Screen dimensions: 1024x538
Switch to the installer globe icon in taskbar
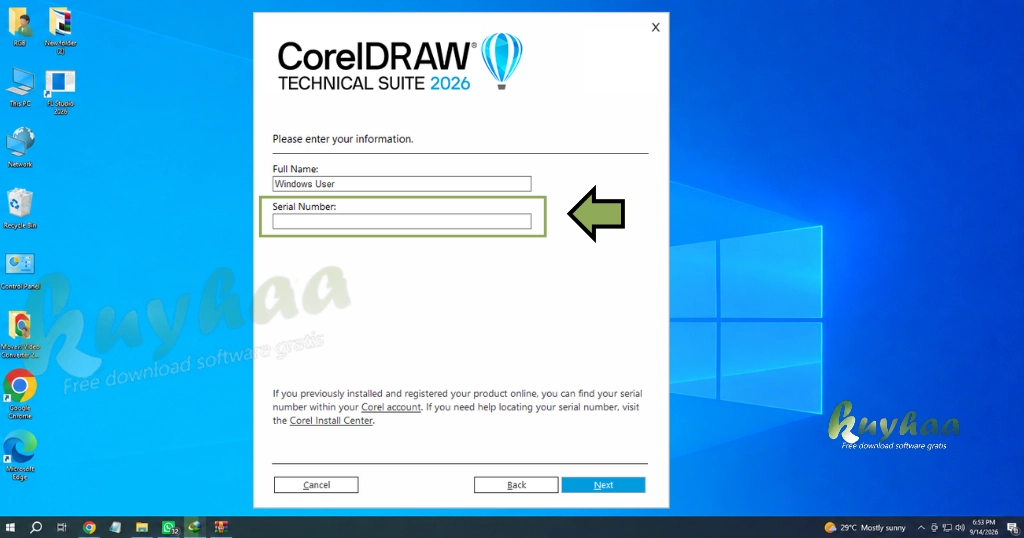pyautogui.click(x=195, y=527)
